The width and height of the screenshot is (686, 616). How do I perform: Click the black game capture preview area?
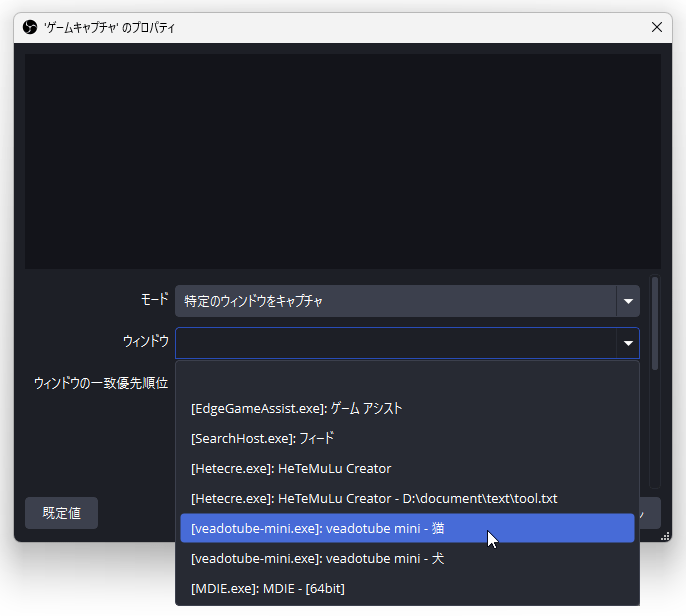[342, 160]
